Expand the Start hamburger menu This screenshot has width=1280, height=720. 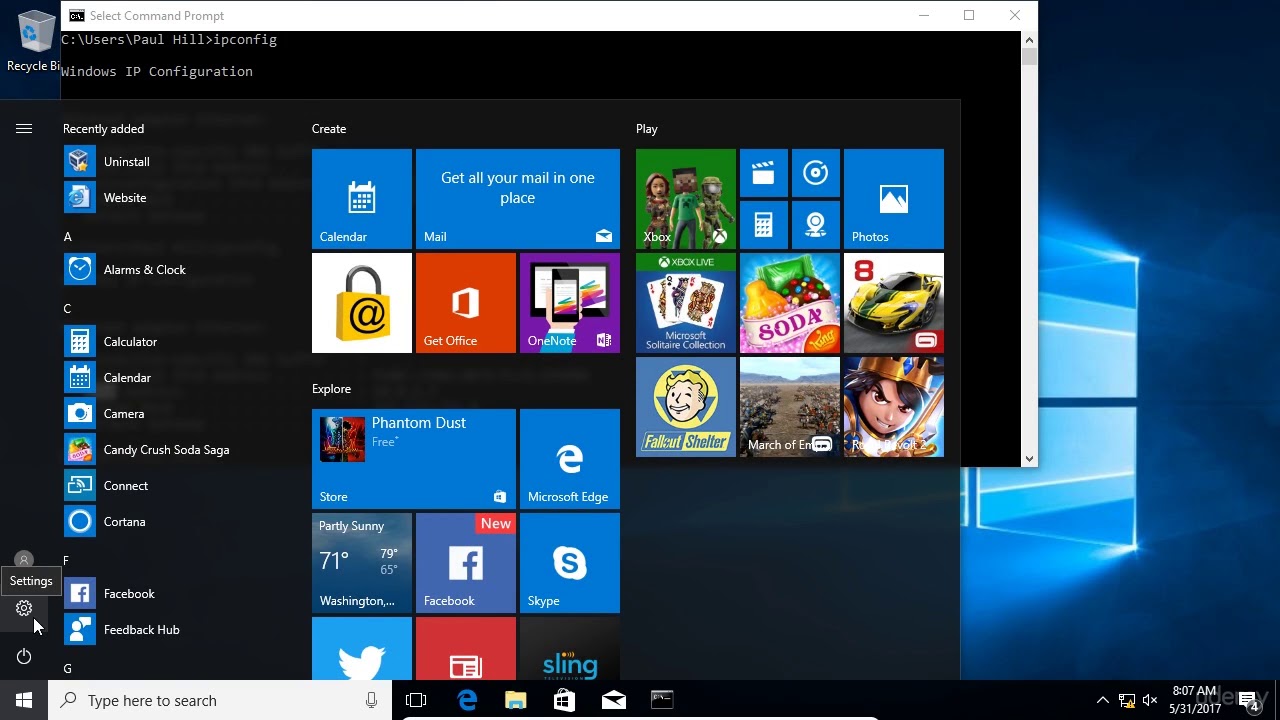click(x=24, y=128)
